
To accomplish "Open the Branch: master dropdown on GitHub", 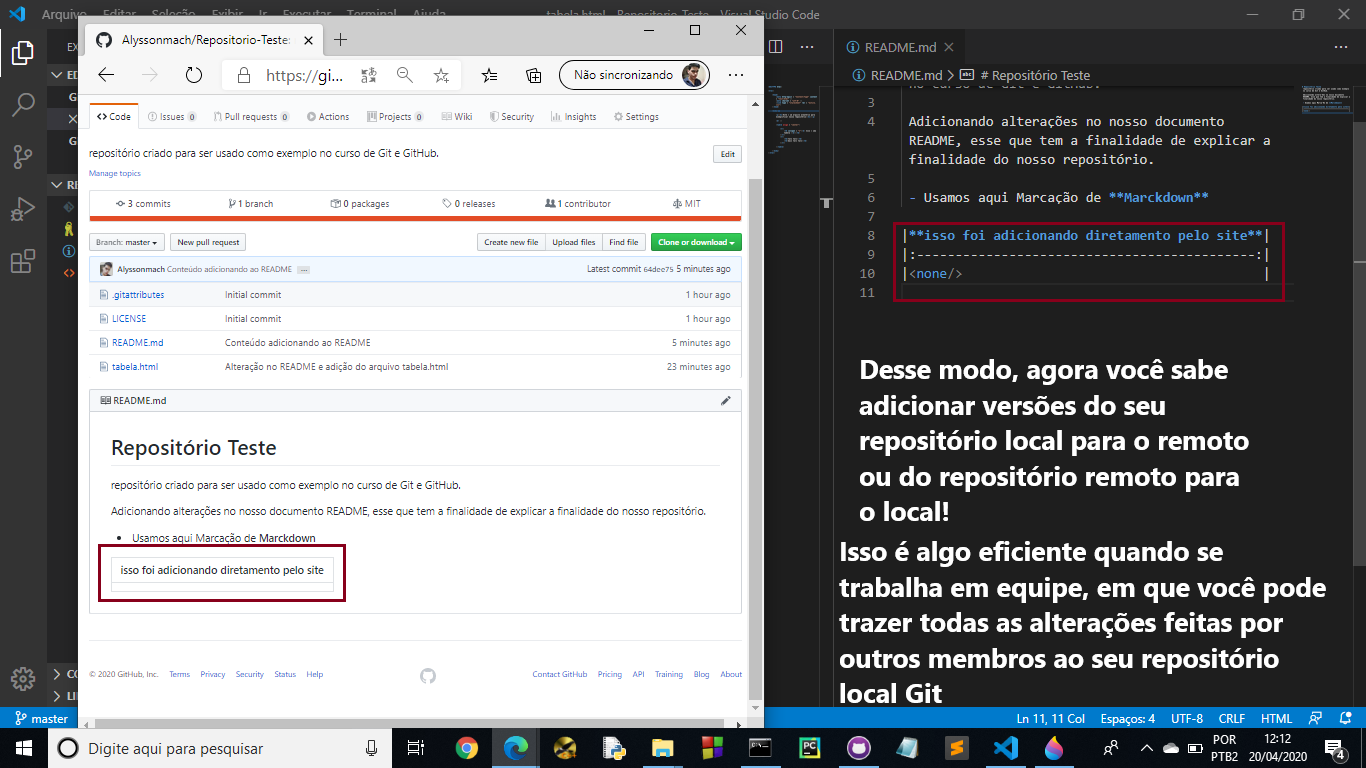I will [126, 242].
